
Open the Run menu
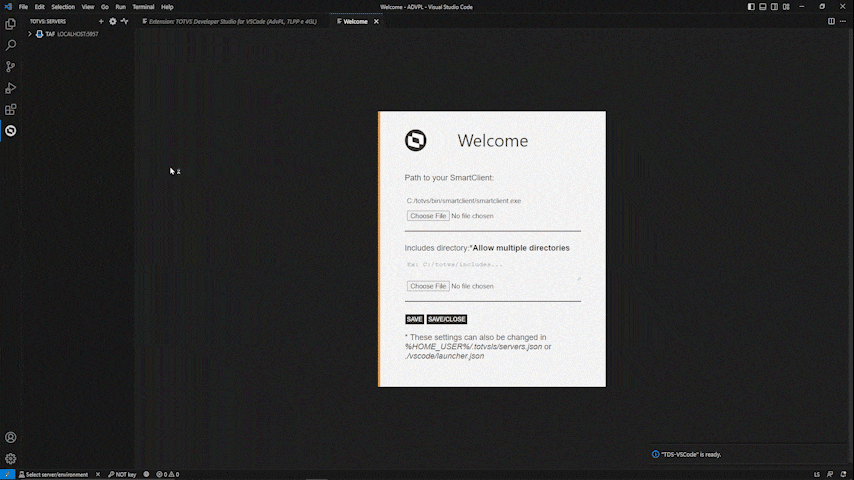coord(120,7)
